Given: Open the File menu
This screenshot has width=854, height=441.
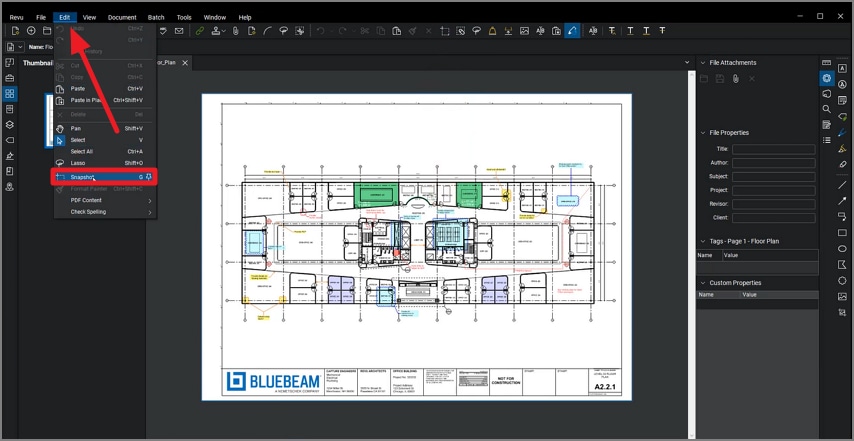Looking at the screenshot, I should pyautogui.click(x=41, y=17).
